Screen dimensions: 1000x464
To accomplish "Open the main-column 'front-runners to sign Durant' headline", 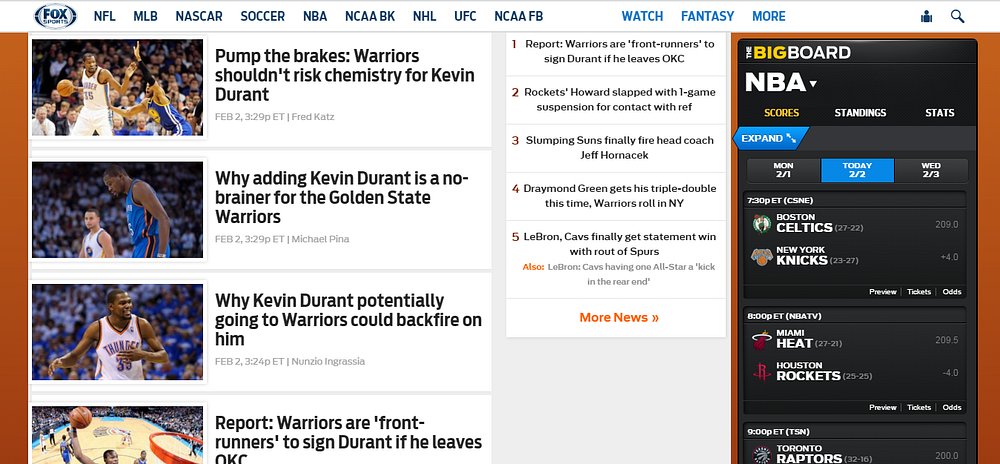I will [x=348, y=440].
